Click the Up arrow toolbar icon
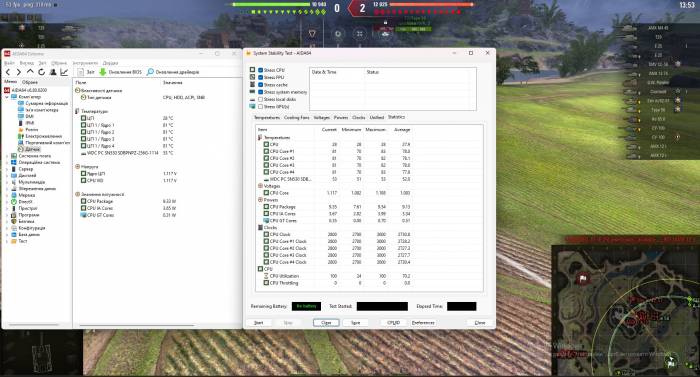The image size is (700, 377). 30,71
